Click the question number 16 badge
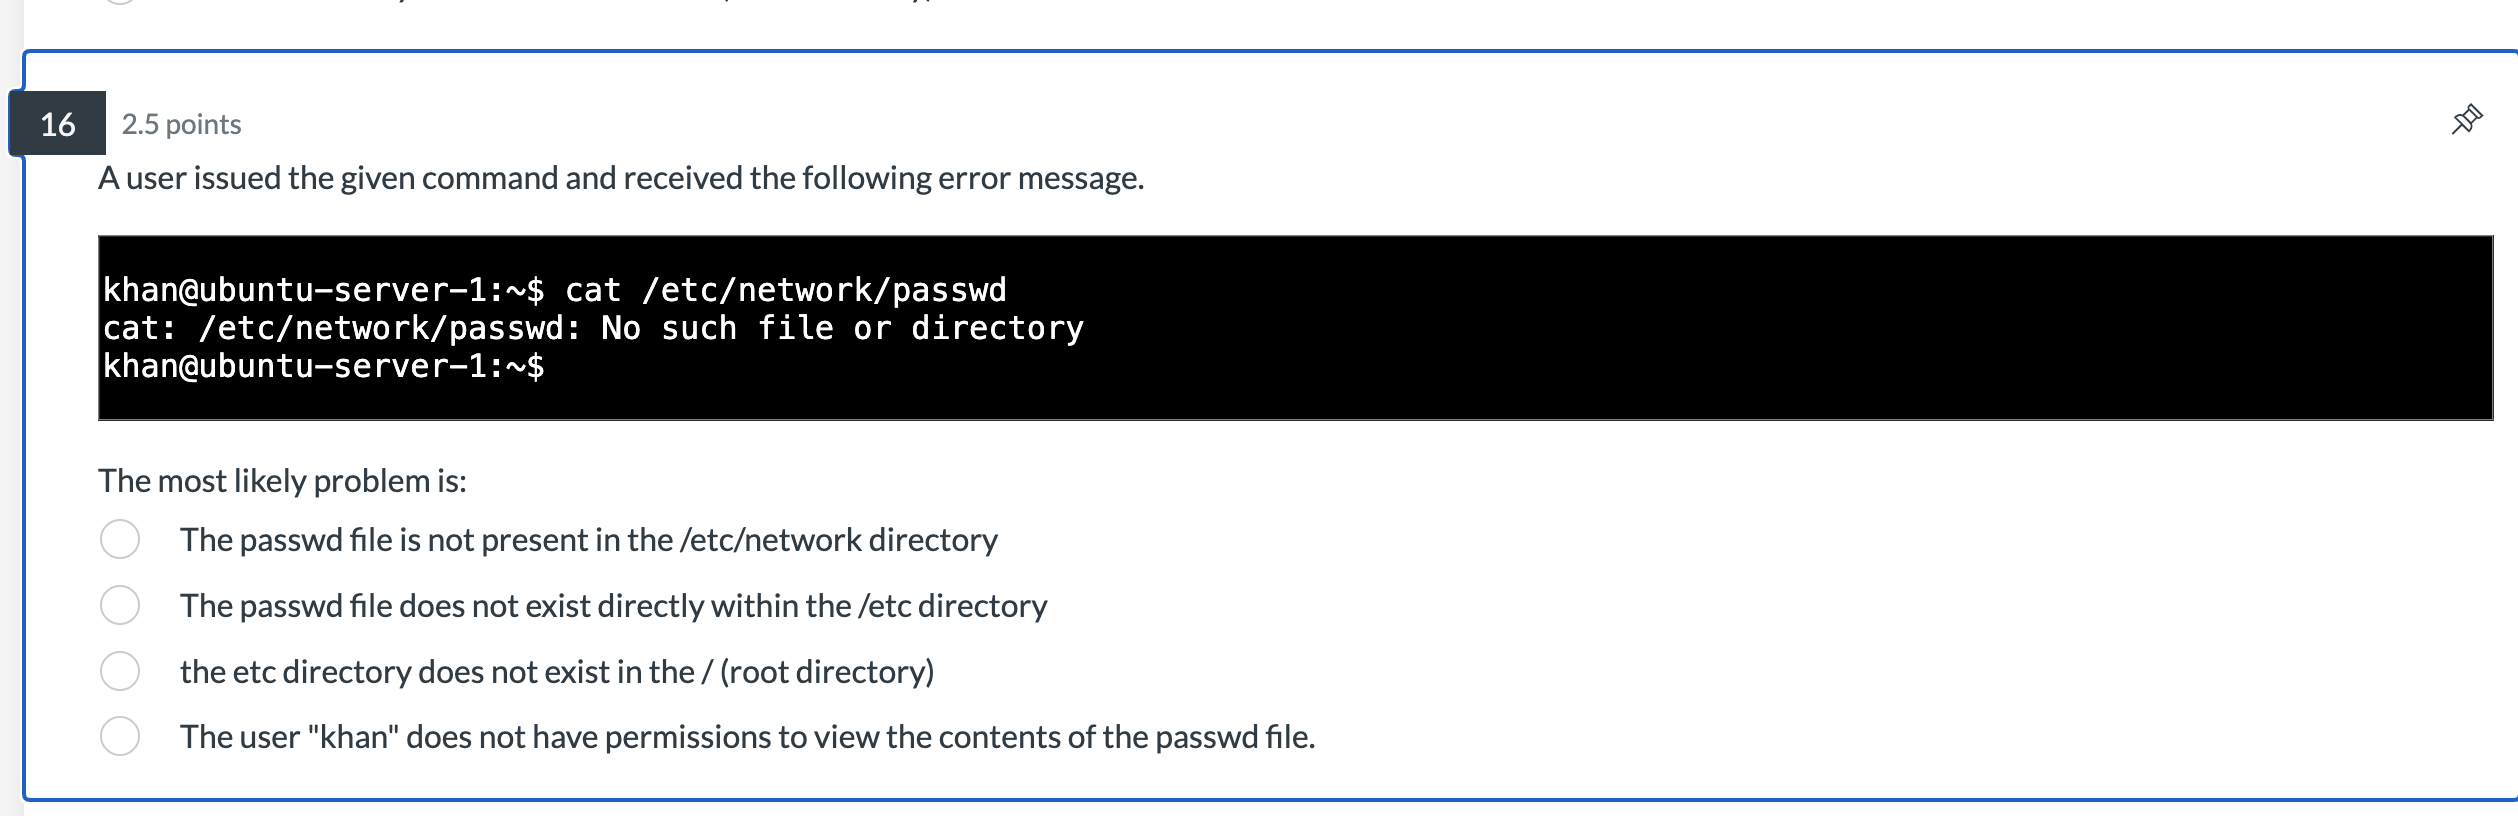The height and width of the screenshot is (816, 2518). pos(57,124)
